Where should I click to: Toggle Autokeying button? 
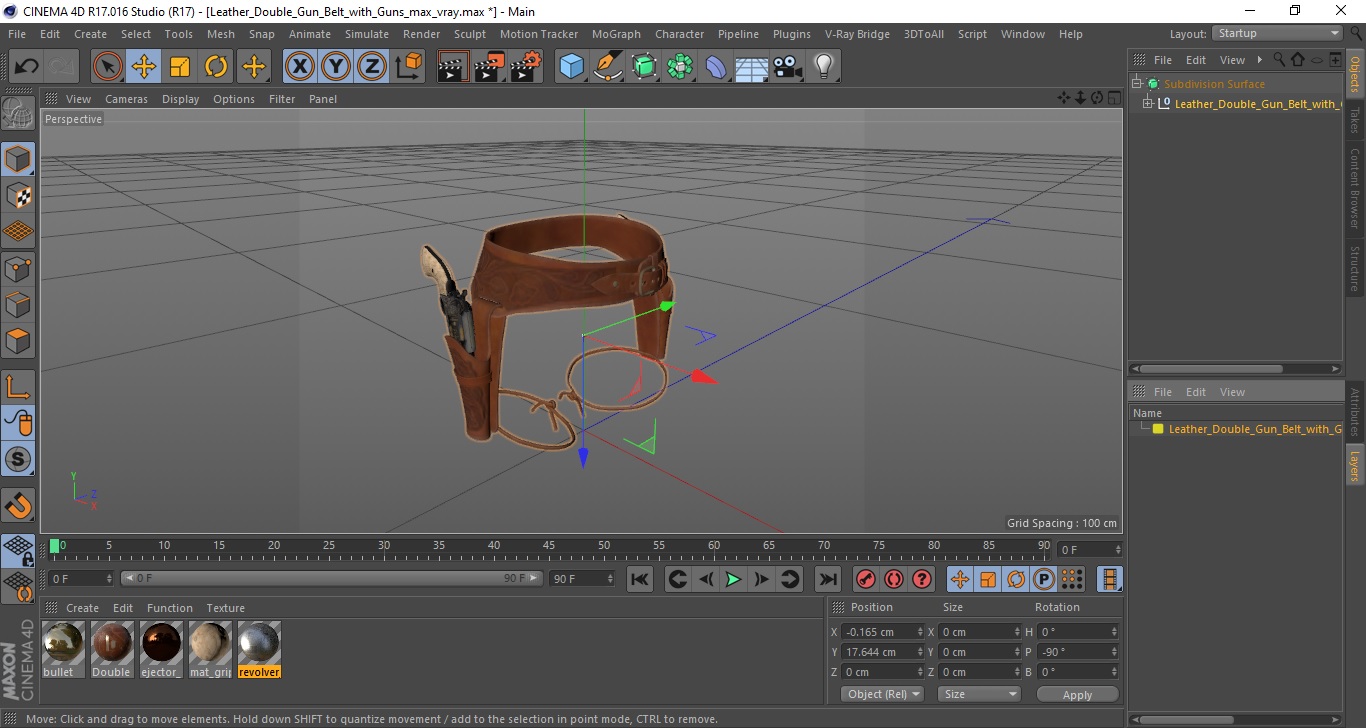click(894, 579)
